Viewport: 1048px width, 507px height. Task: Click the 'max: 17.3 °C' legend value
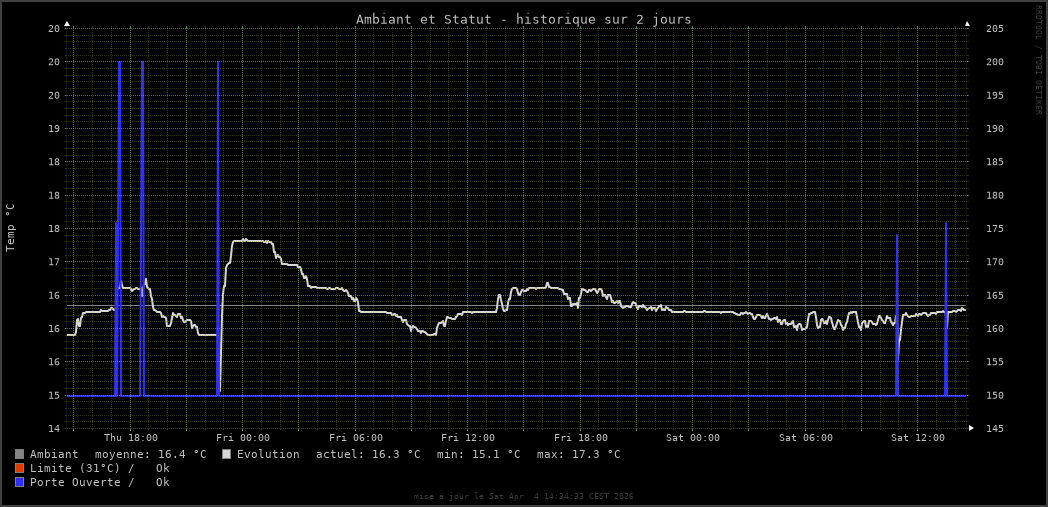pos(578,454)
